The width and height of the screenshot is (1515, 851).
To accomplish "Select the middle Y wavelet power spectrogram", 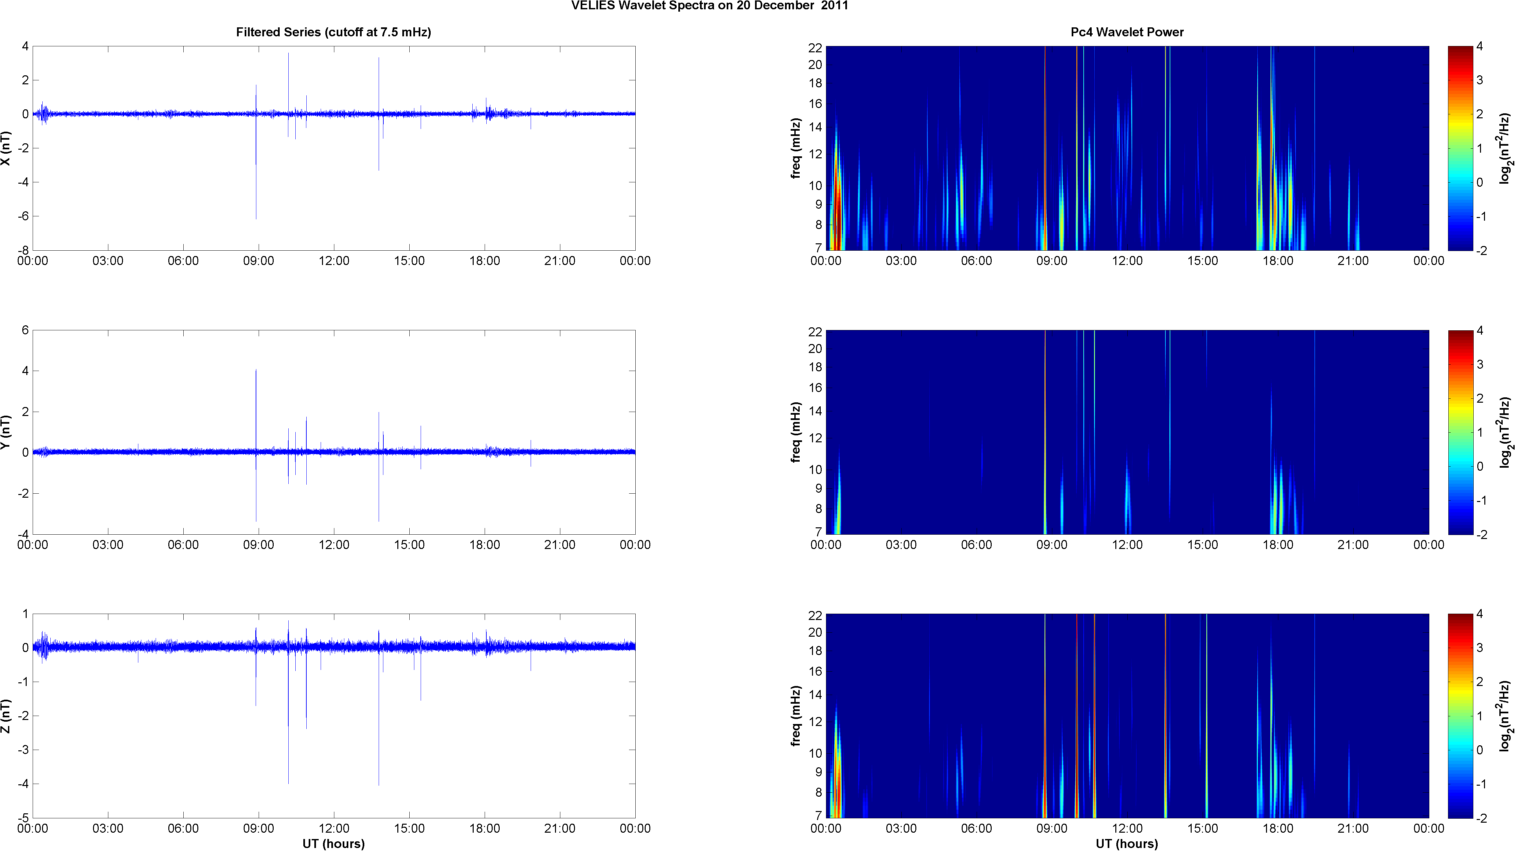I will coord(1127,432).
